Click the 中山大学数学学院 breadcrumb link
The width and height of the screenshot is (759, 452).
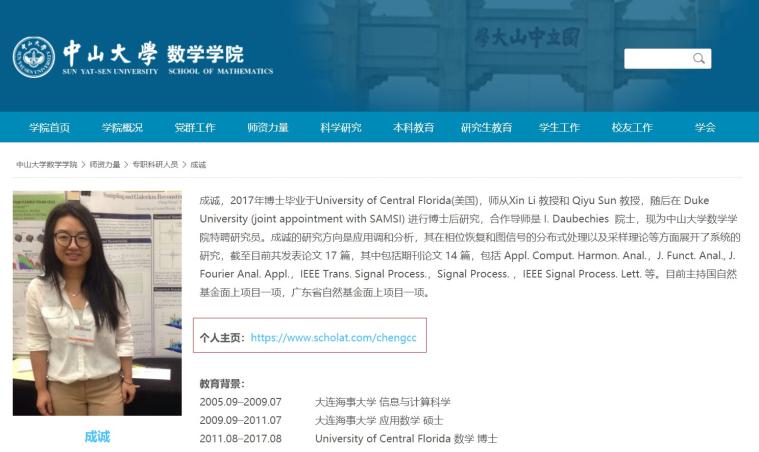[46, 164]
